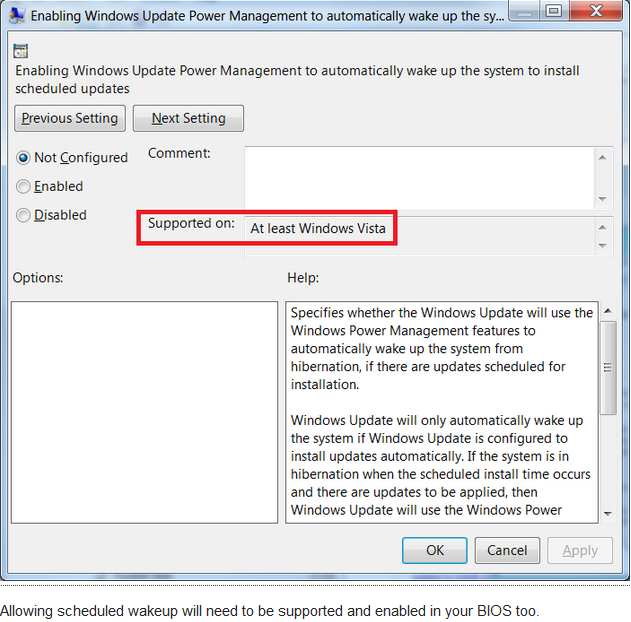
Task: Click the 'At least Windows Vista' text
Action: pos(318,229)
